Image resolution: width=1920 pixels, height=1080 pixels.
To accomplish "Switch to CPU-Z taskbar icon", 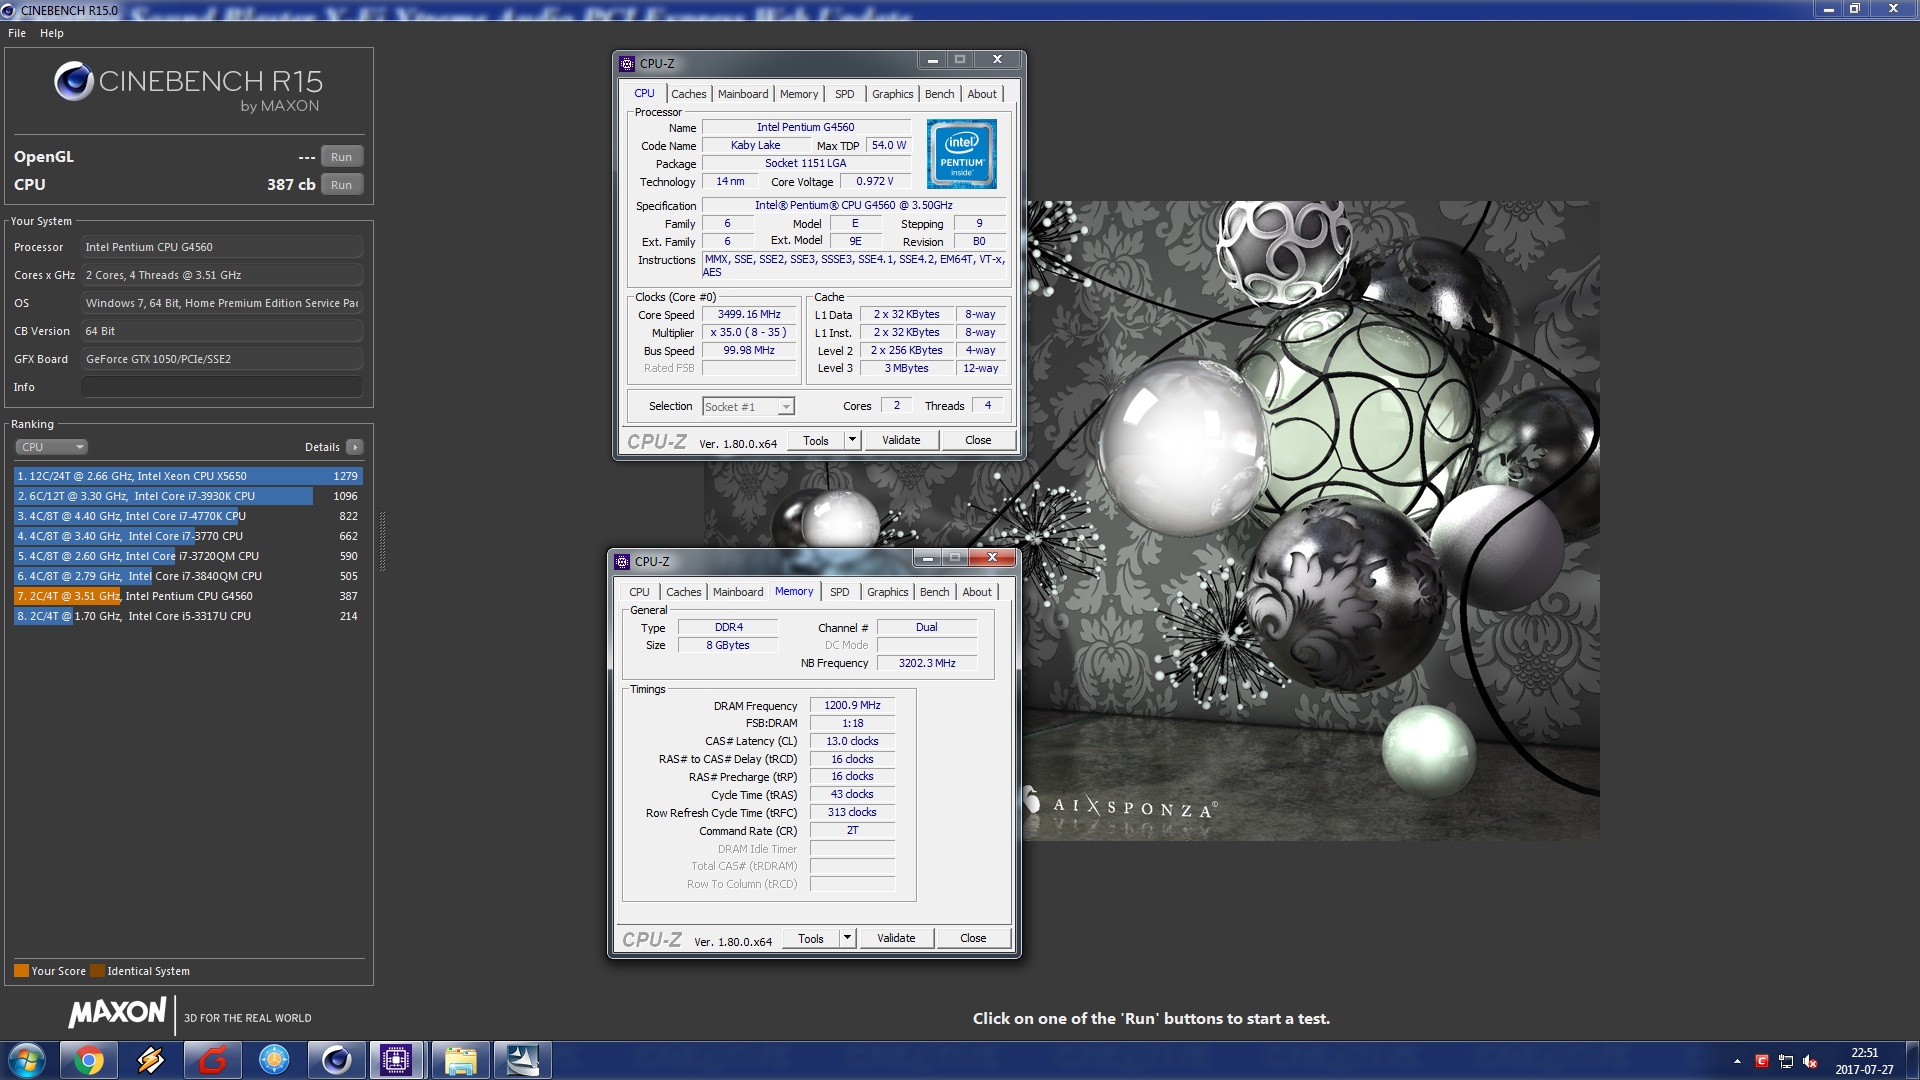I will click(x=397, y=1060).
